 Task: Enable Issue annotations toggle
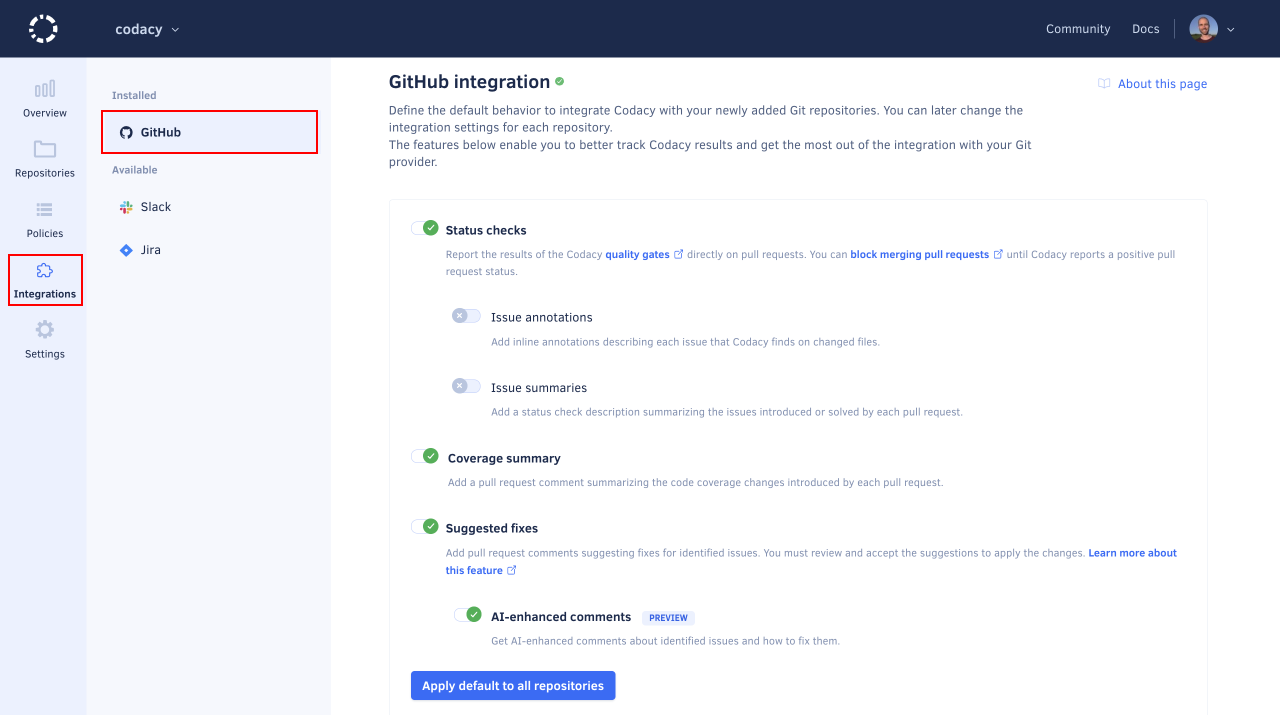coord(466,316)
